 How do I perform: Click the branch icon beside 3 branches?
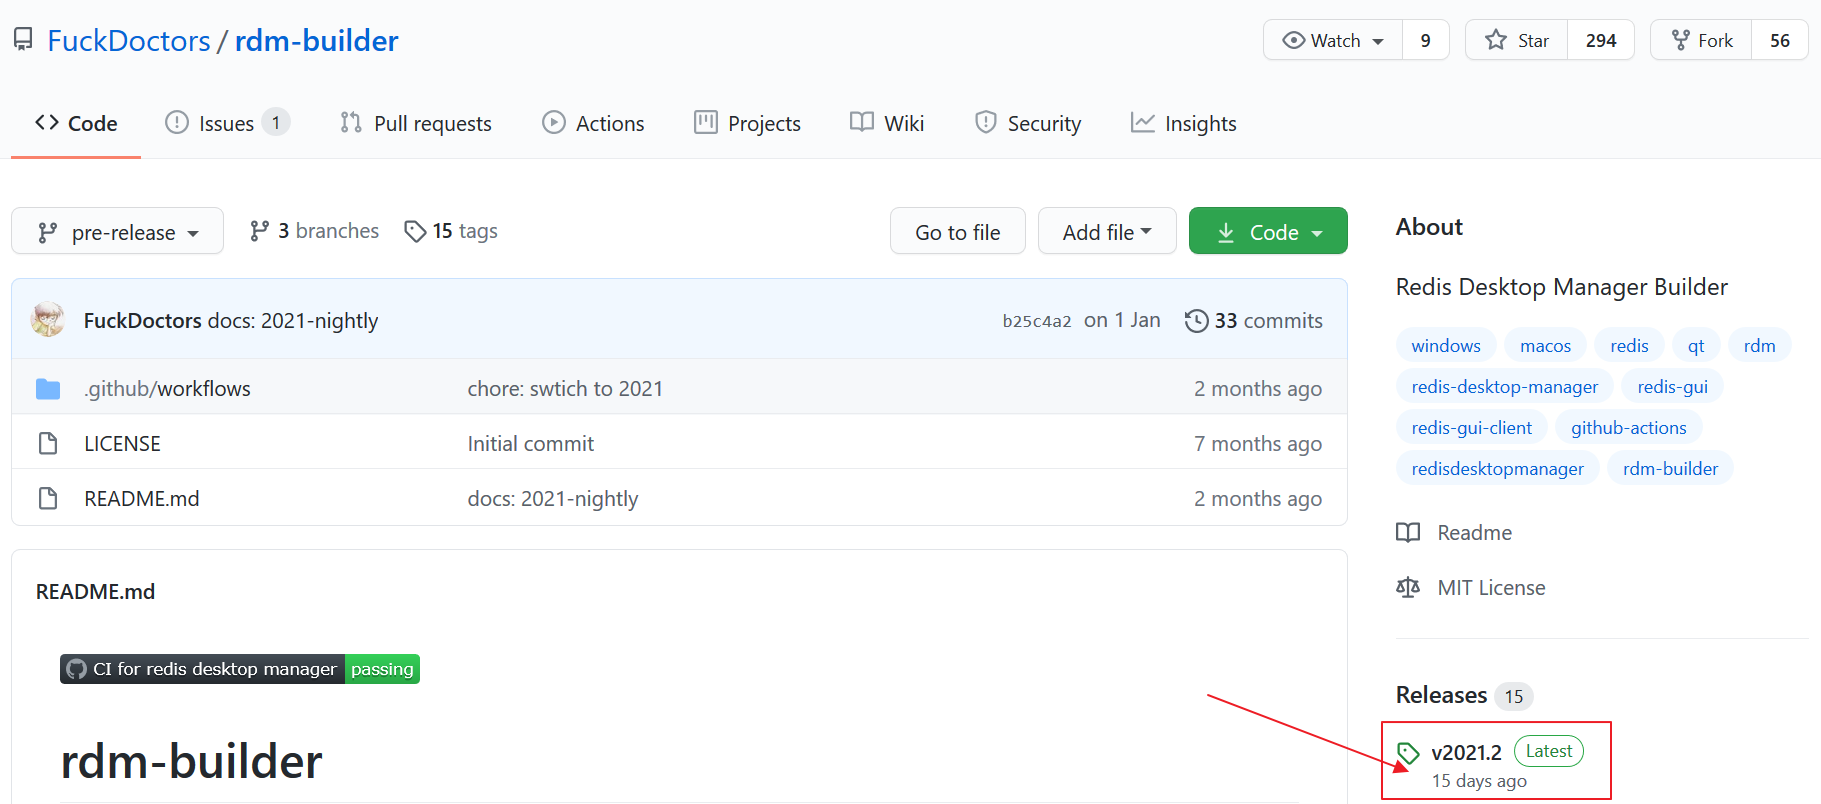tap(260, 232)
